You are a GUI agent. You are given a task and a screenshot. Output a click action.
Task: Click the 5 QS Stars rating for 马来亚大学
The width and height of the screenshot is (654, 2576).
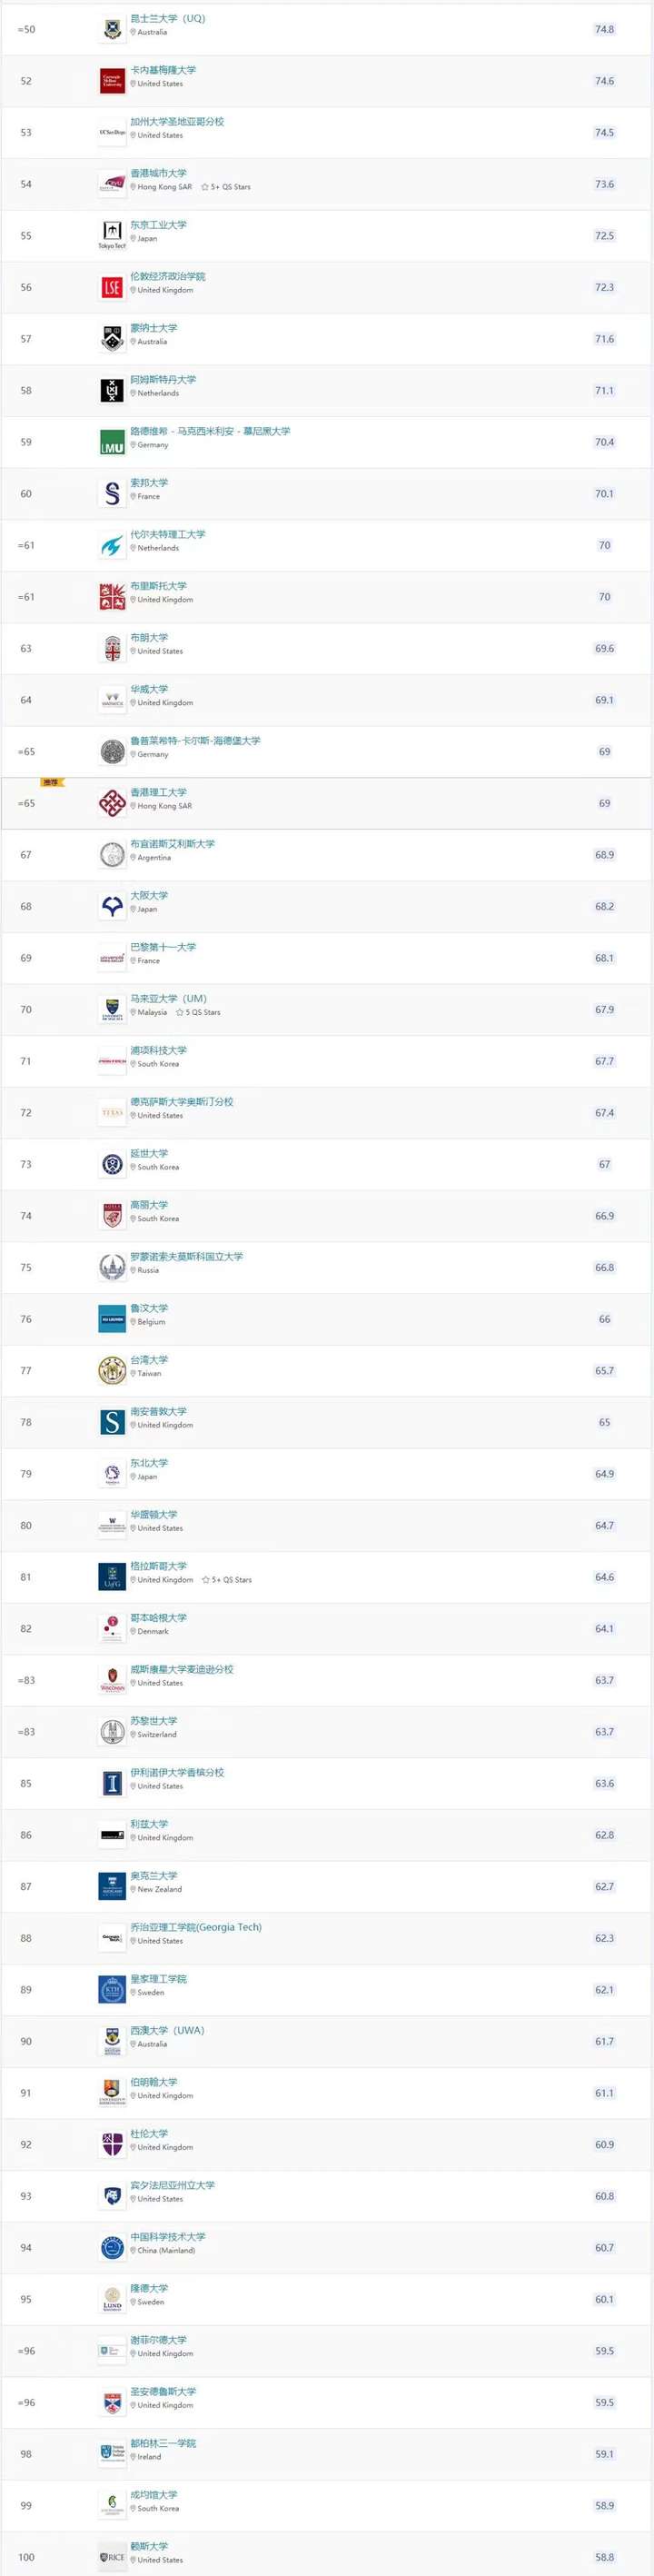198,1012
